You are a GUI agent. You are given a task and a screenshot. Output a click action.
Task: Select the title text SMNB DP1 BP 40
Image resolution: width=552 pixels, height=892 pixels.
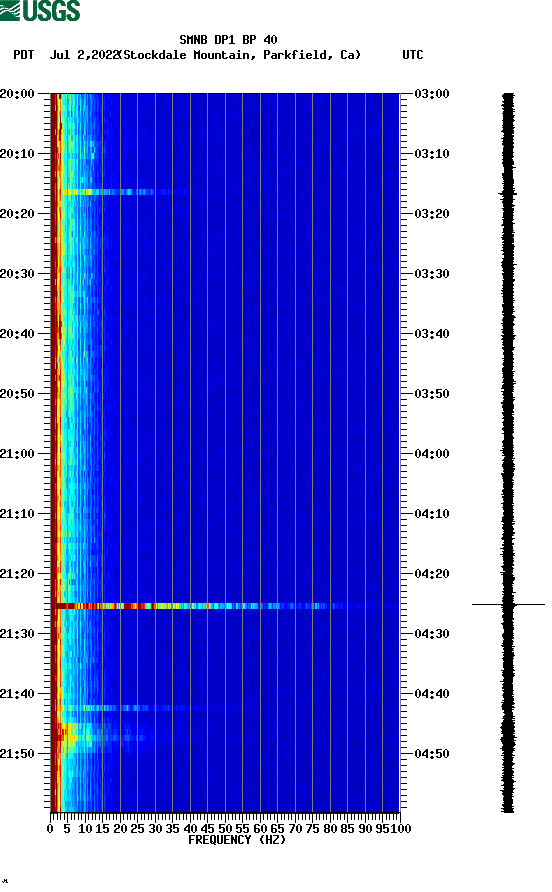point(228,40)
